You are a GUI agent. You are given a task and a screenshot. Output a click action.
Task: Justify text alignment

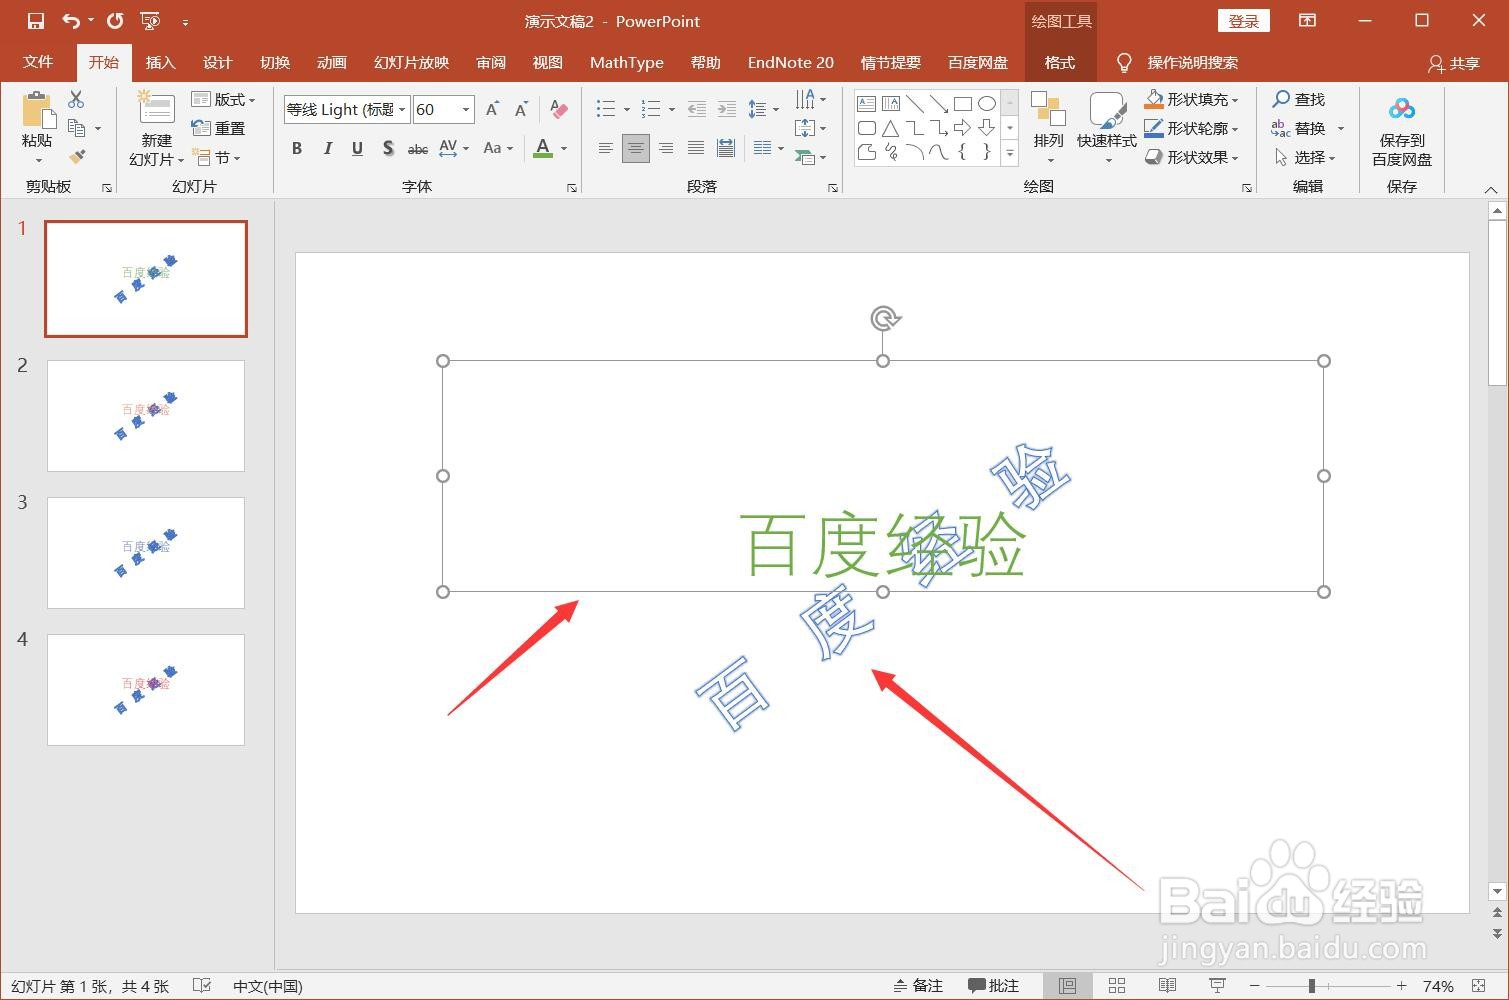[x=696, y=149]
